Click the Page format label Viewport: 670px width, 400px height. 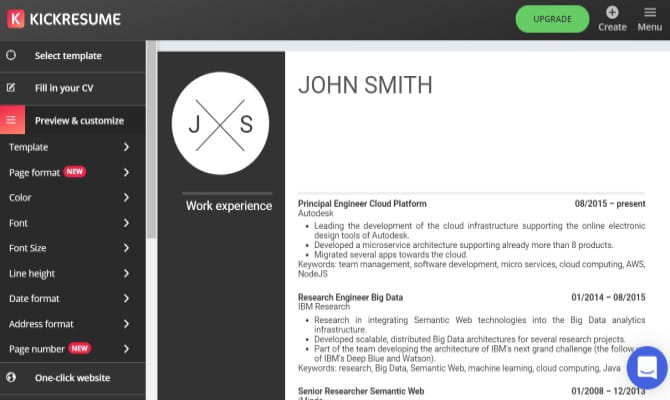coord(34,173)
